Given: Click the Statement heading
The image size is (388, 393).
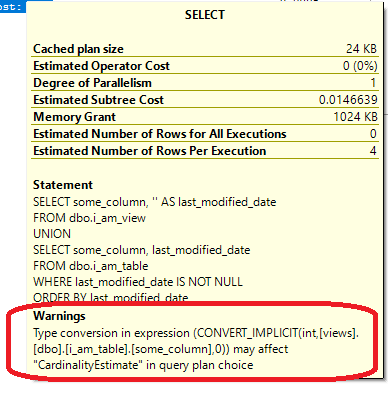Looking at the screenshot, I should click(63, 185).
